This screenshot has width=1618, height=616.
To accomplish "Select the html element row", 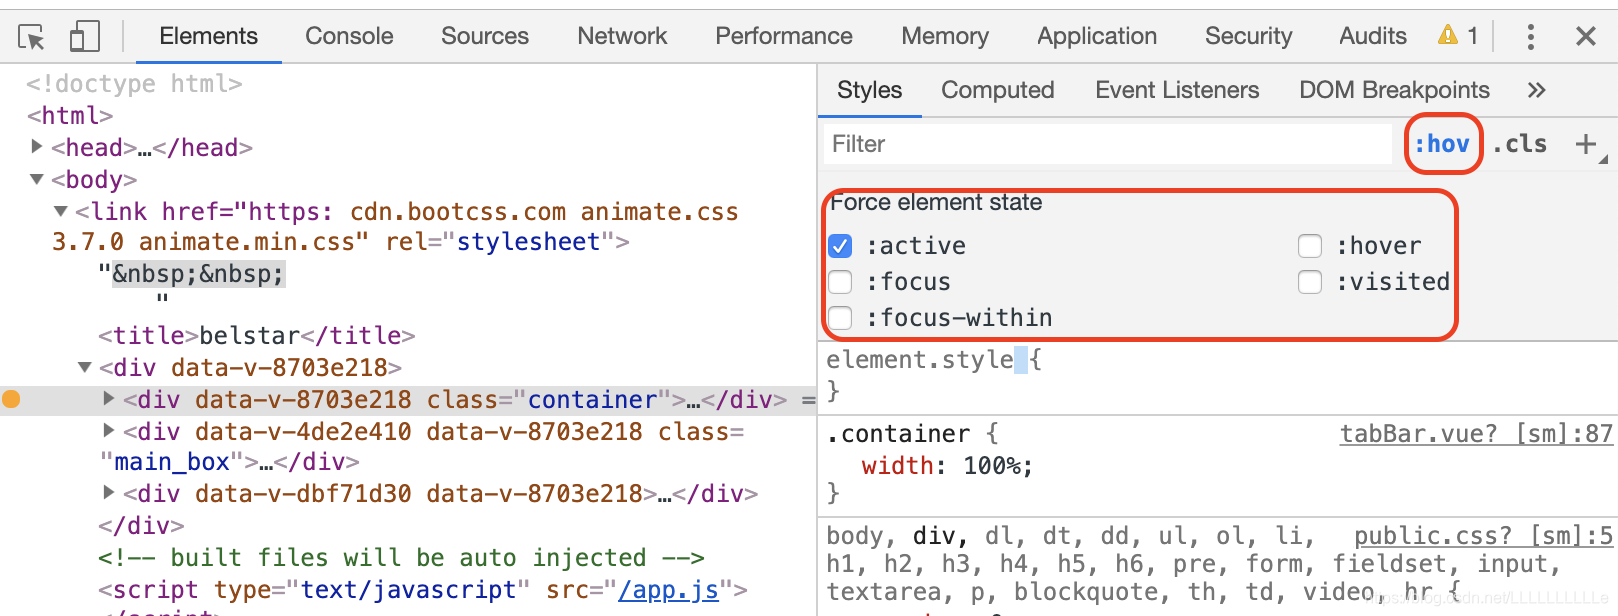I will (70, 115).
